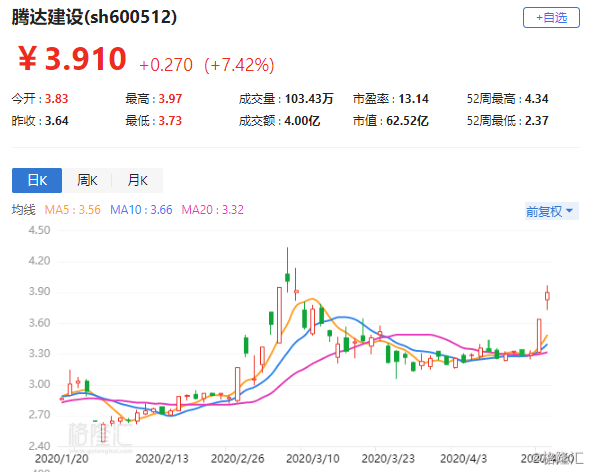Switch to the 周K weekly chart tab
This screenshot has height=472, width=591.
tap(87, 180)
